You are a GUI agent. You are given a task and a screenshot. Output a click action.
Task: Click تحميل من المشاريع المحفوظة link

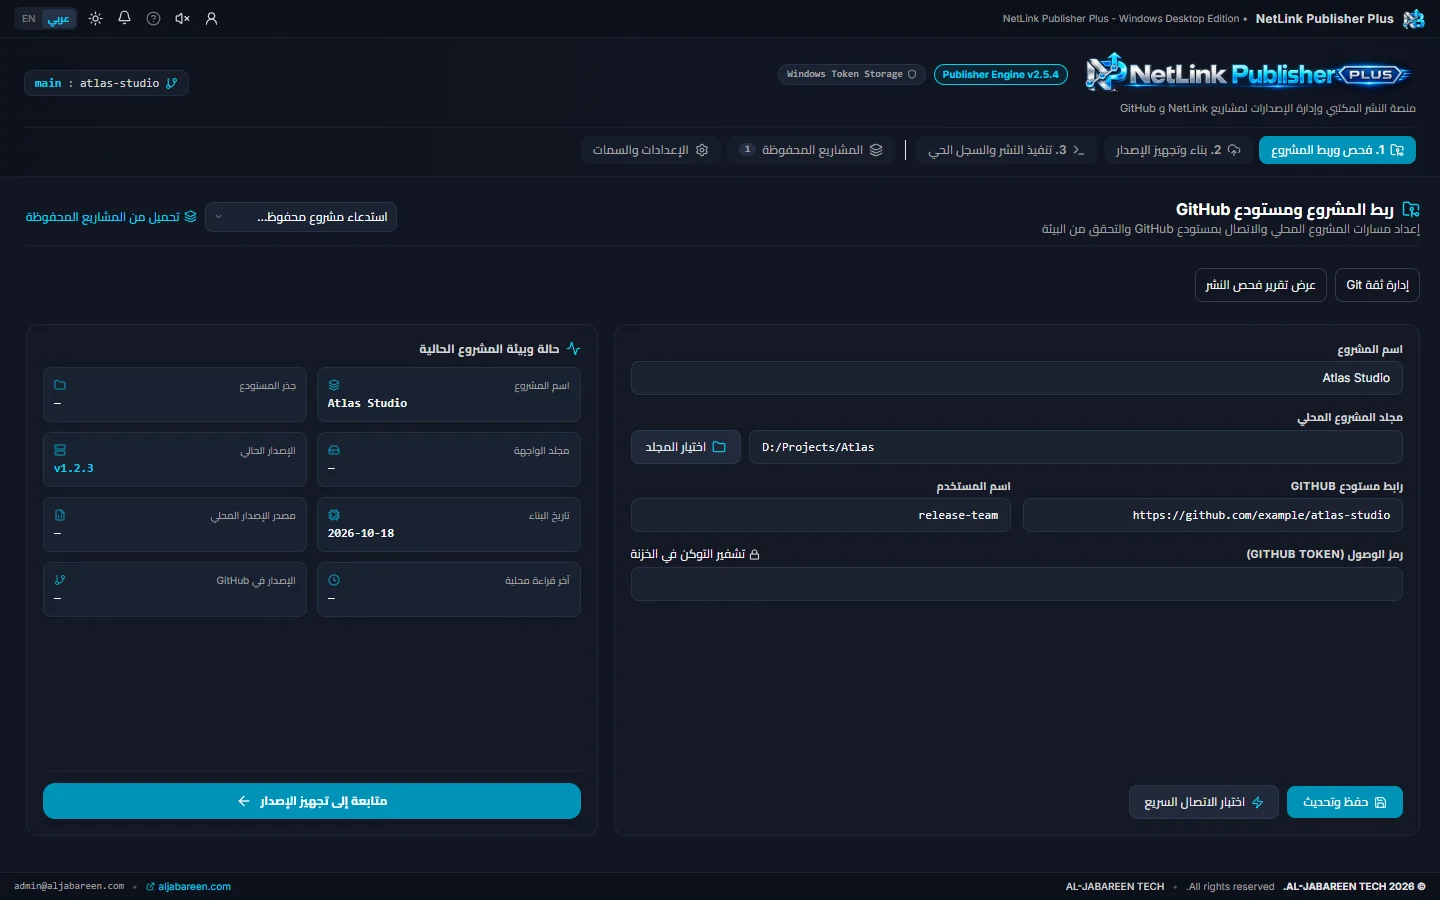(x=111, y=217)
